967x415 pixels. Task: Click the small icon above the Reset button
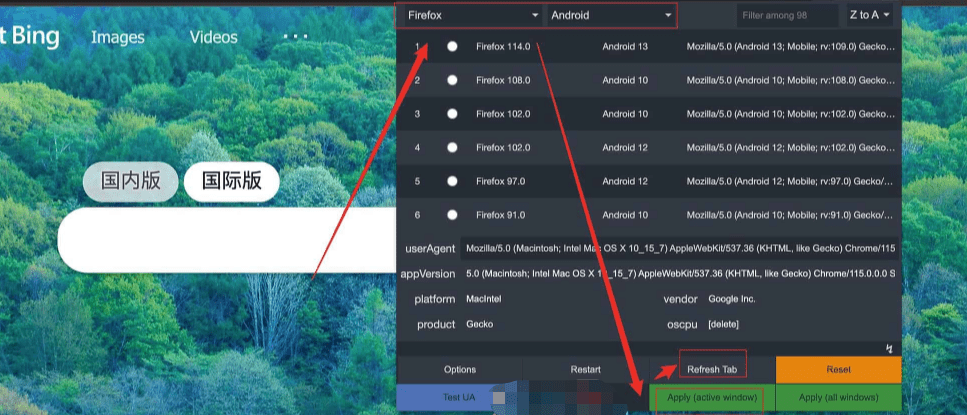pos(888,348)
